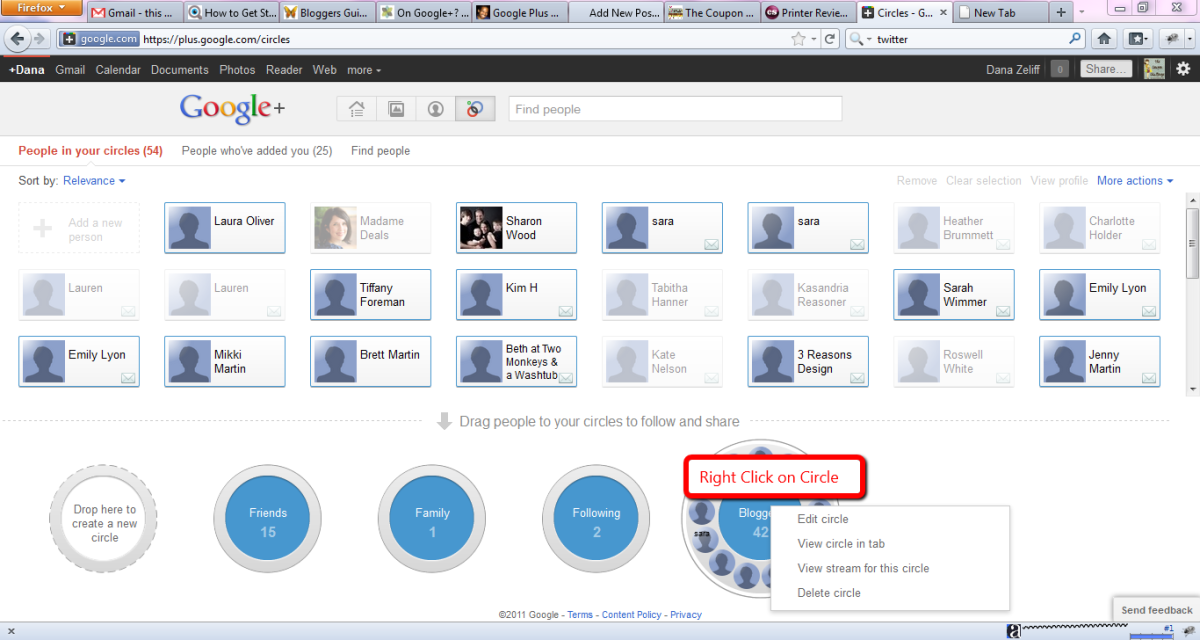Click the browser Forward arrow
Screen dimensions: 1200x640
39,39
